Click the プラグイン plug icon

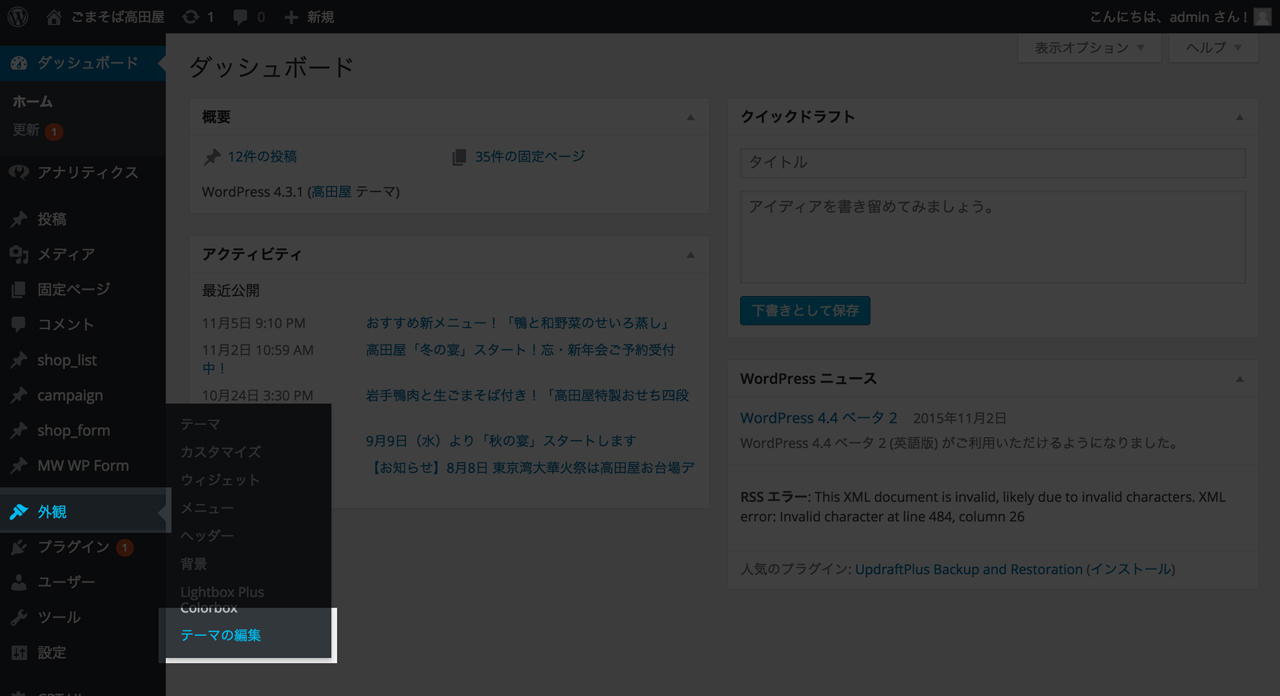click(x=19, y=547)
